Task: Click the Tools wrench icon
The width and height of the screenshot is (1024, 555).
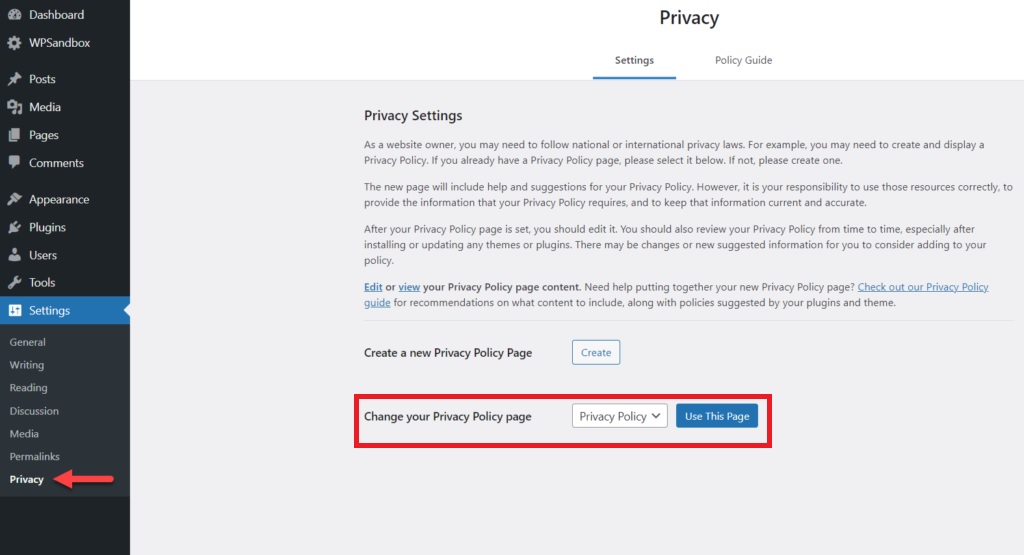Action: tap(14, 283)
